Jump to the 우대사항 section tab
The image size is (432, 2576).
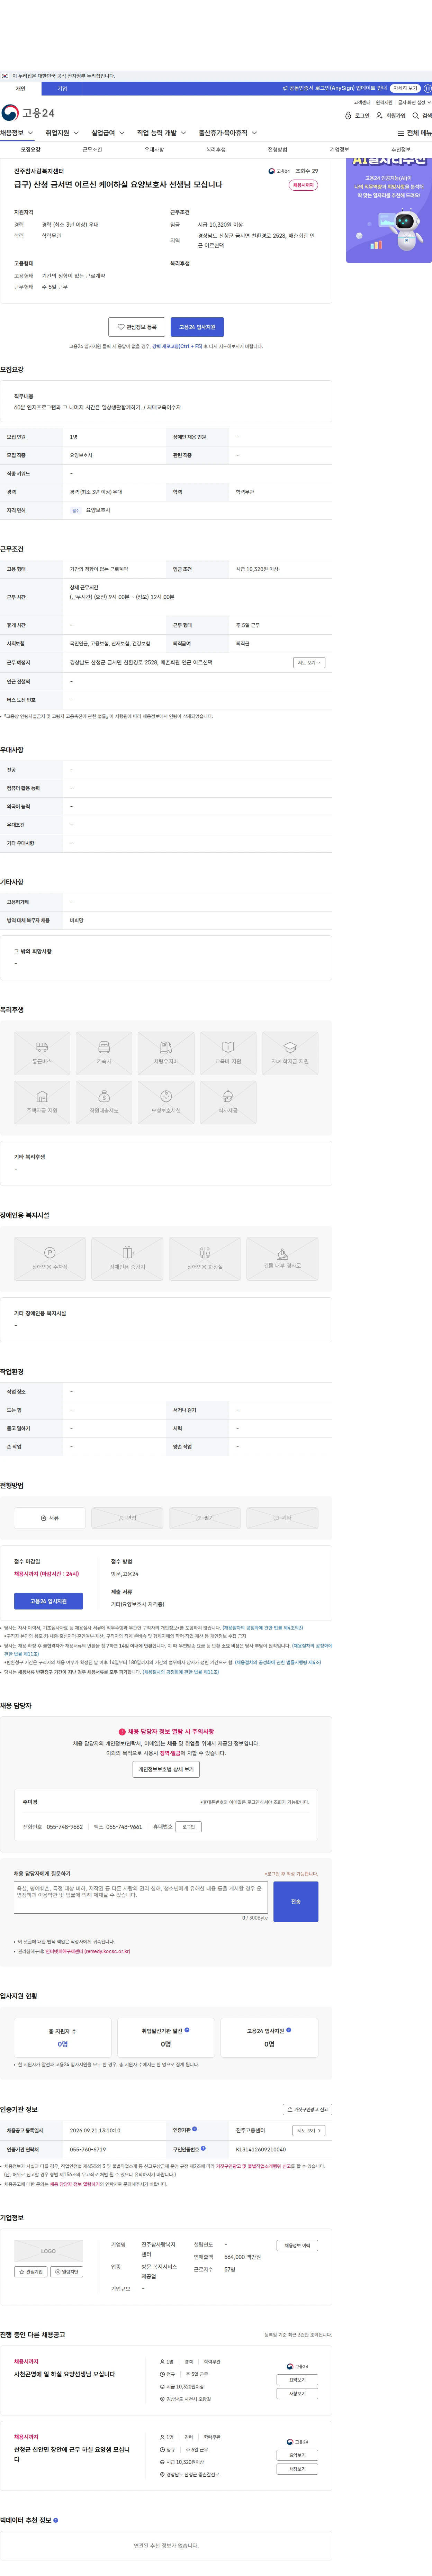coord(154,149)
